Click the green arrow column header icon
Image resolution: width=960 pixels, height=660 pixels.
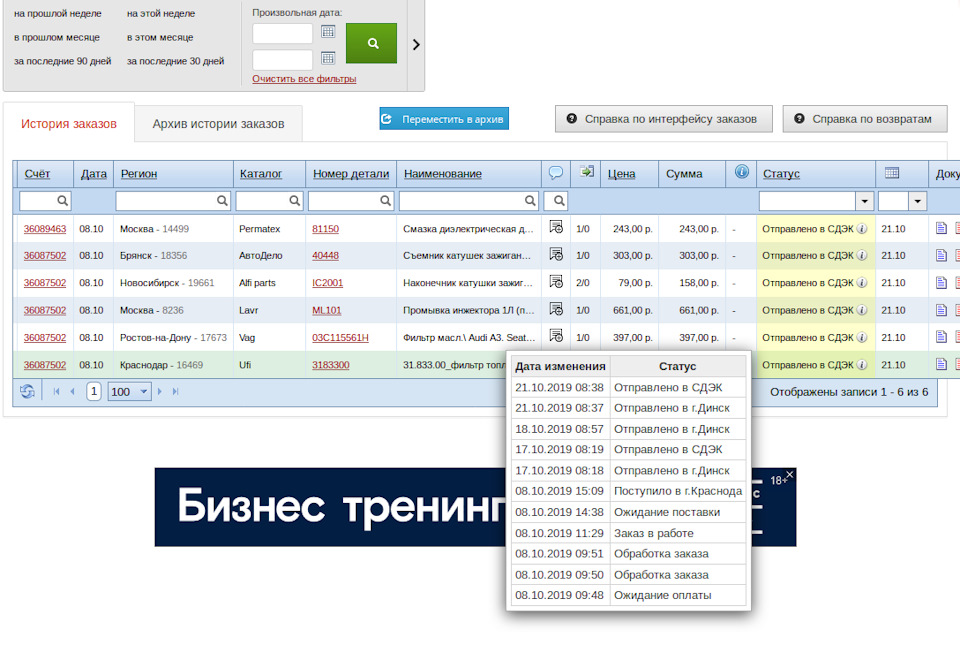(587, 171)
